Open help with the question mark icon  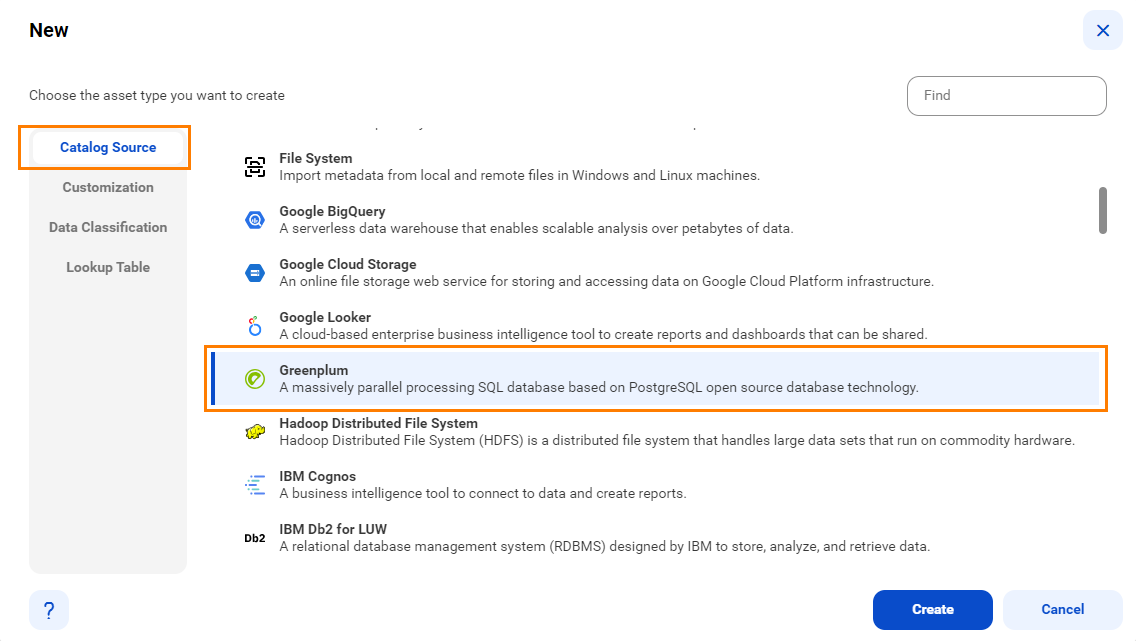(49, 610)
